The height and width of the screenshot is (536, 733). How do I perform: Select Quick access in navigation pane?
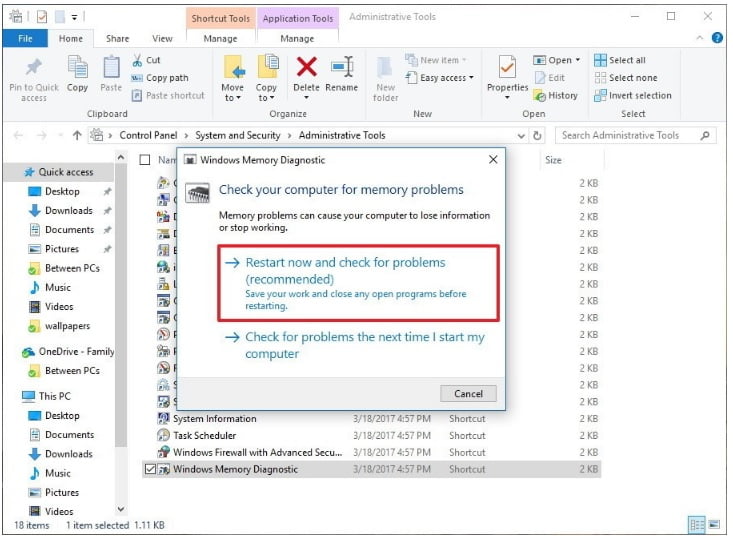(x=59, y=172)
